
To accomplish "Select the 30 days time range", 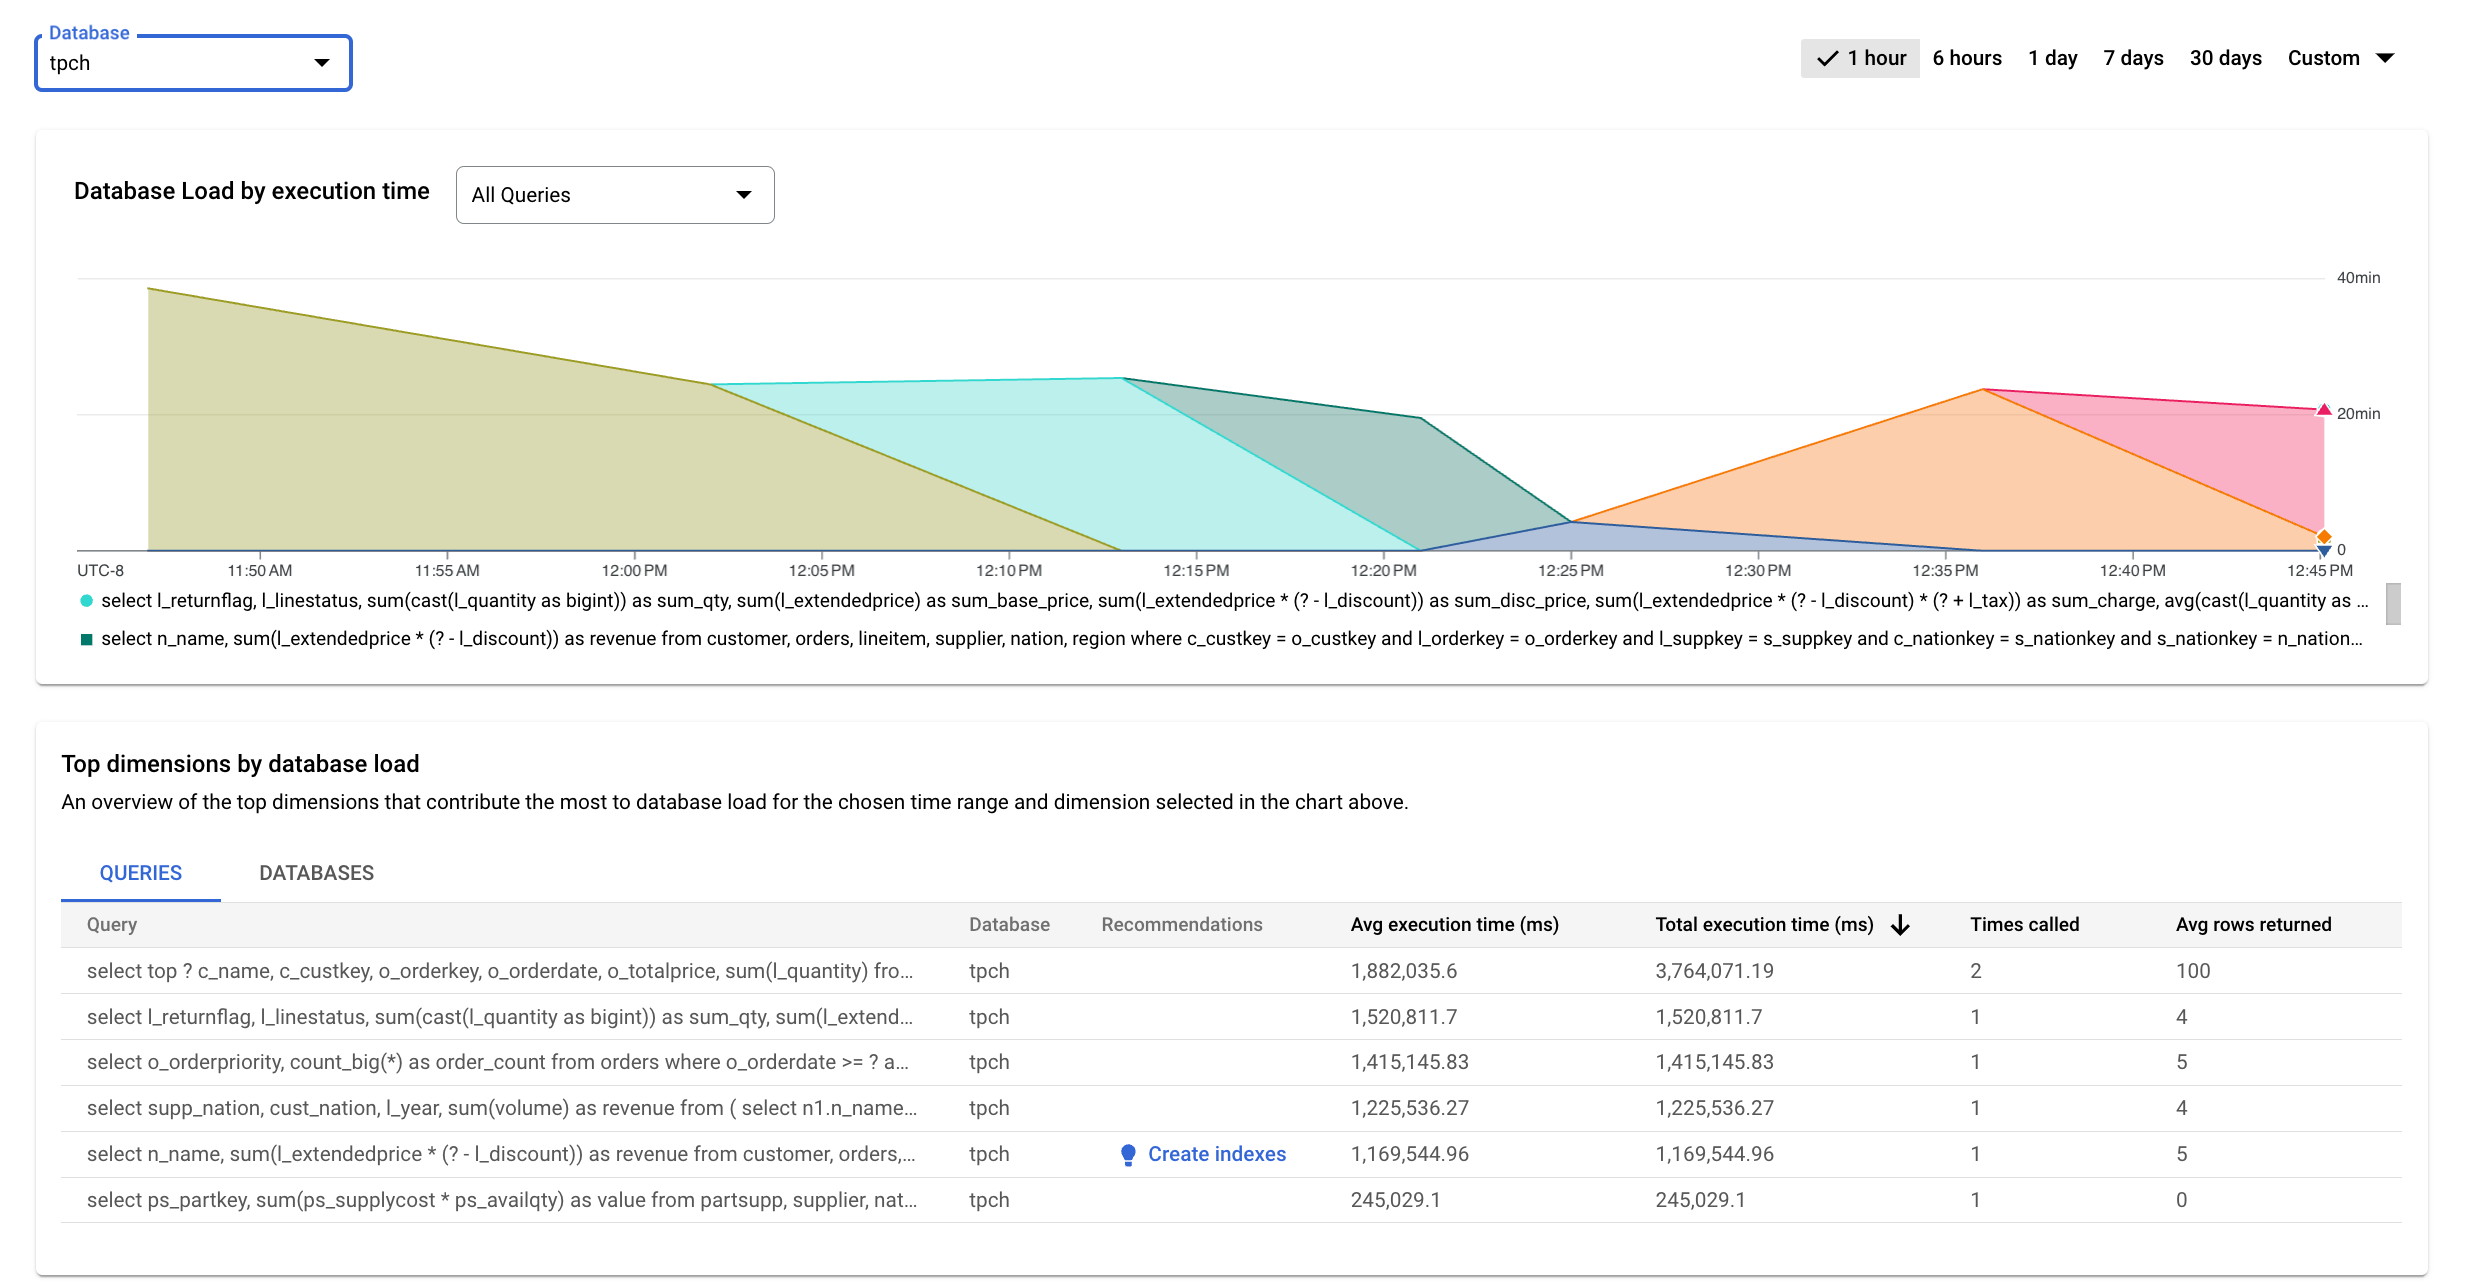I will [2227, 59].
